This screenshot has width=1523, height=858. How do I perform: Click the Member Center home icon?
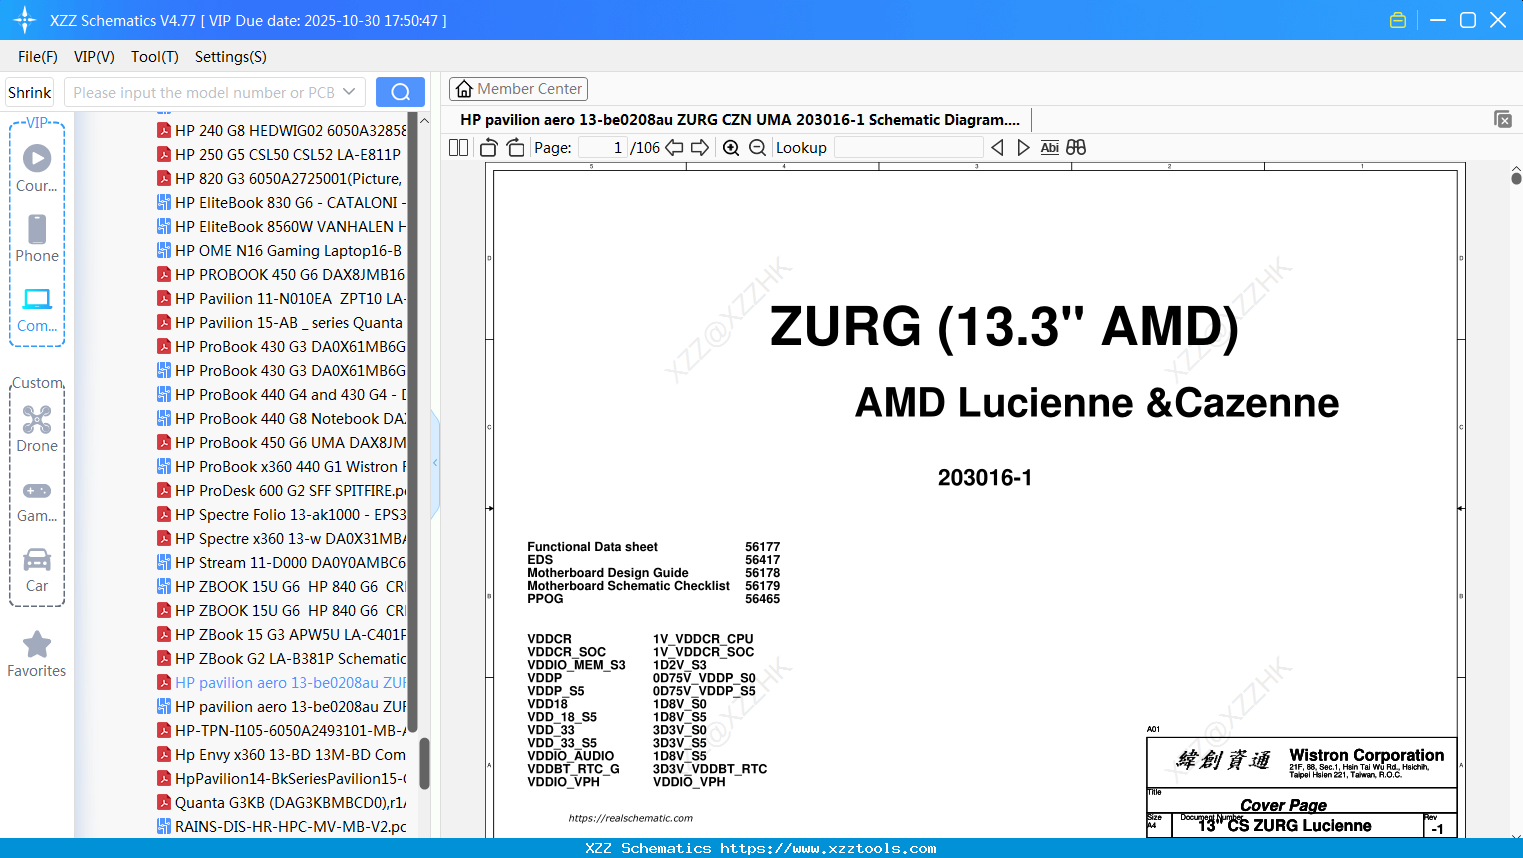tap(464, 89)
